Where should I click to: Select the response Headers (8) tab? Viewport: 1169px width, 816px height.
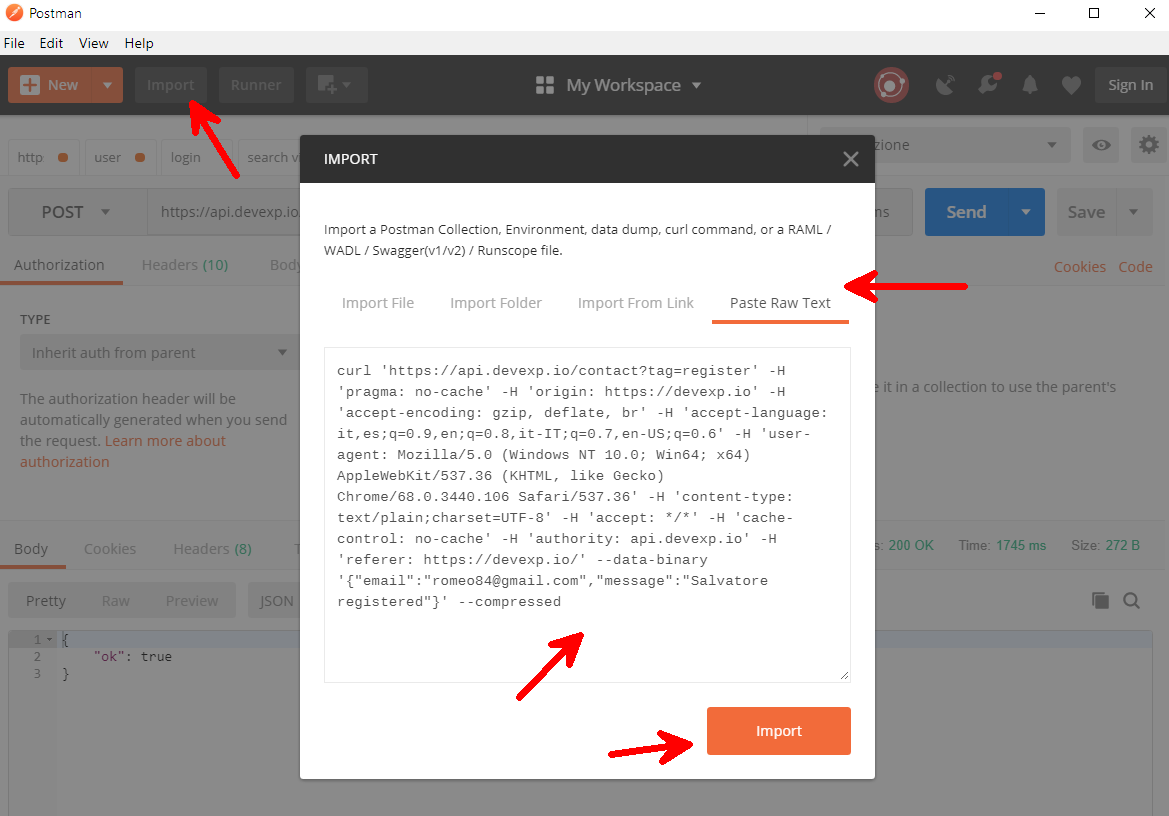[x=212, y=548]
